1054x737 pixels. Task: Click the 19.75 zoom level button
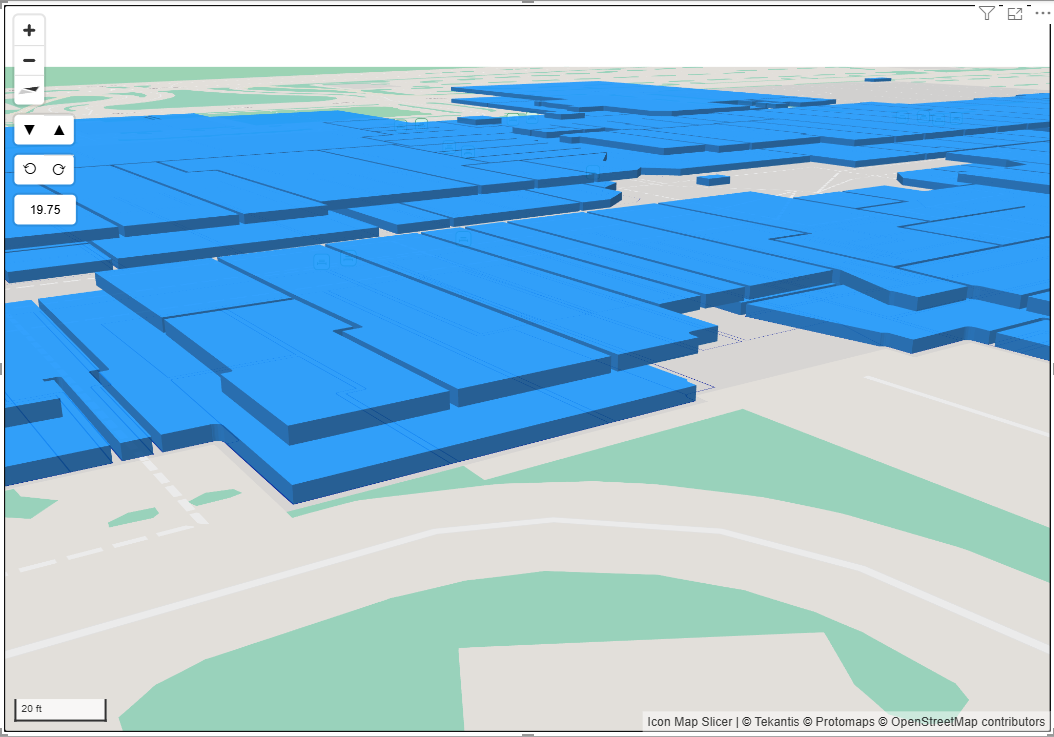(44, 209)
